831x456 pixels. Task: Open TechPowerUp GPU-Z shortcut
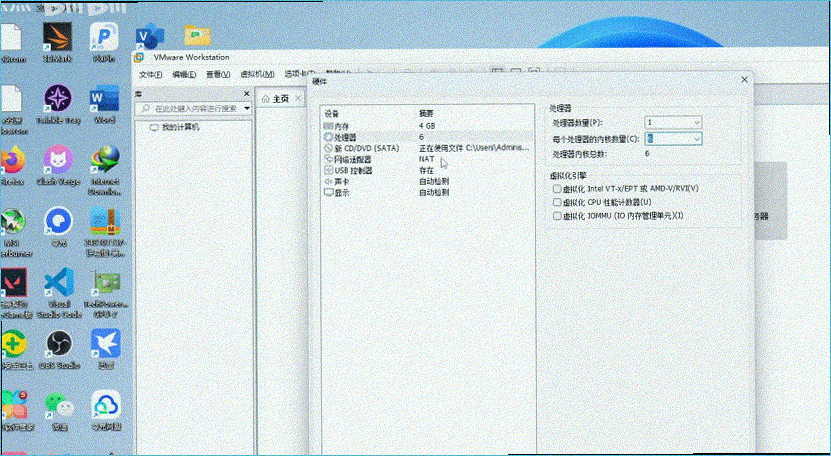click(x=105, y=283)
